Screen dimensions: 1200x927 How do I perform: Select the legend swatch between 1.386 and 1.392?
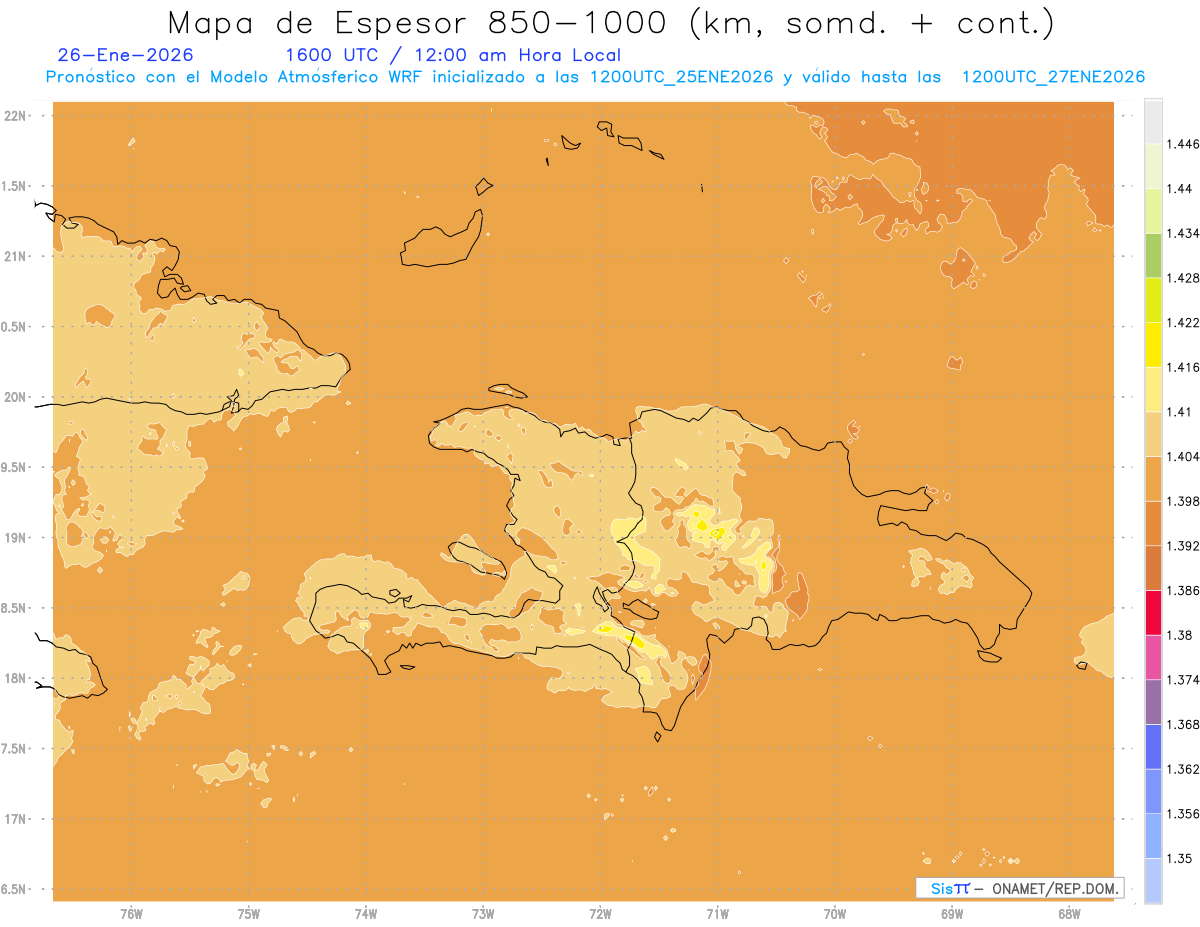pyautogui.click(x=1153, y=568)
